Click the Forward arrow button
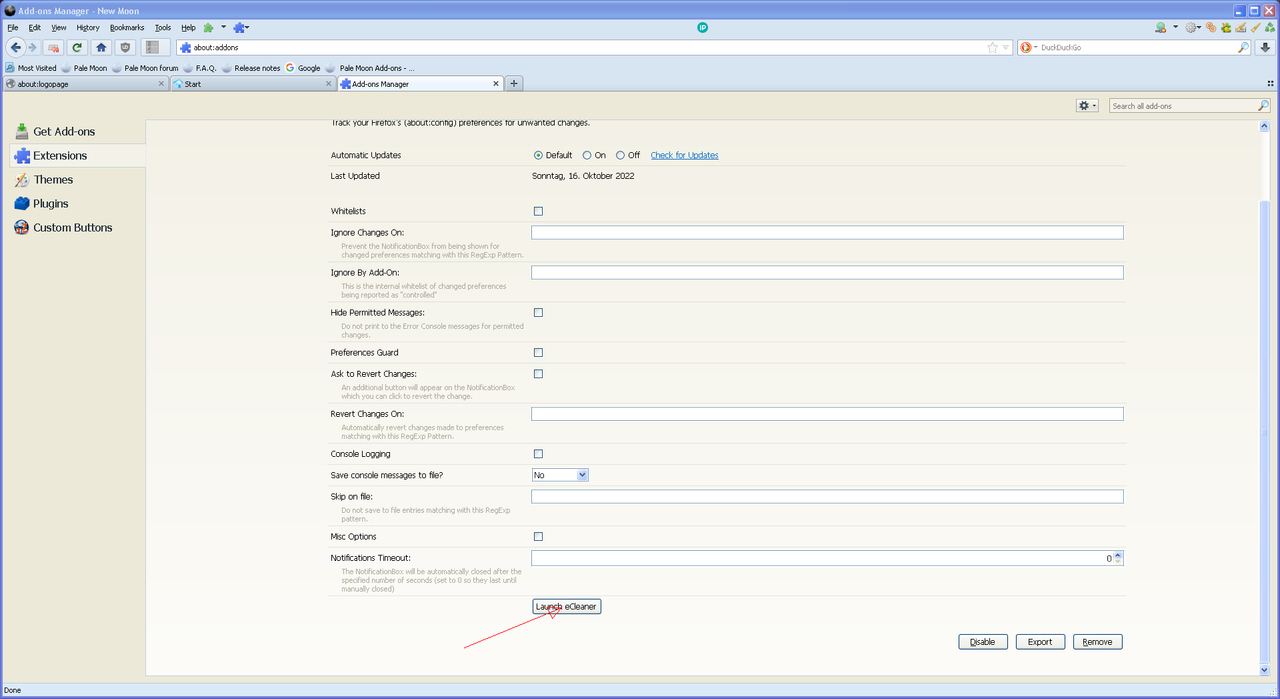Viewport: 1280px width, 699px height. pos(33,47)
